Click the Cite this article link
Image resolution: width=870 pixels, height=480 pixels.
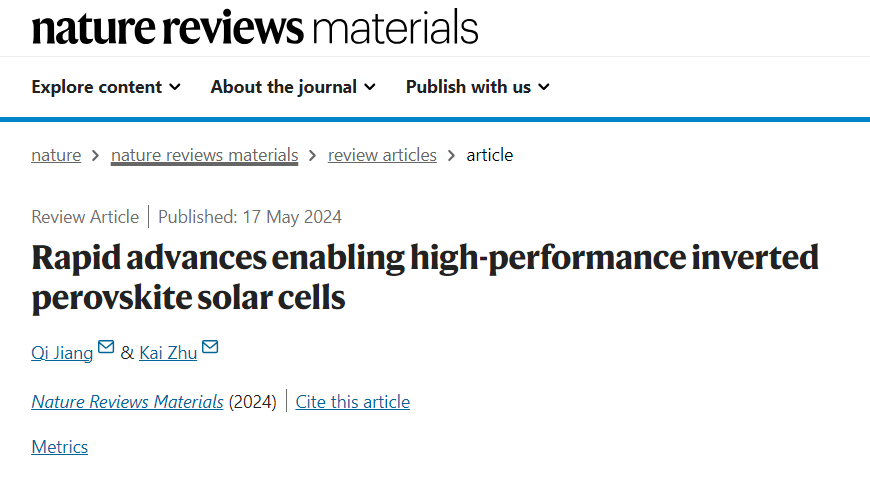(353, 401)
